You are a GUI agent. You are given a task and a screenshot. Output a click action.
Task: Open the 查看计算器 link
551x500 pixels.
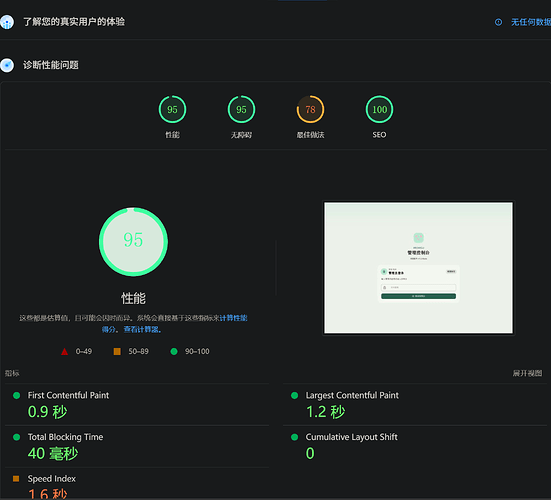point(142,329)
